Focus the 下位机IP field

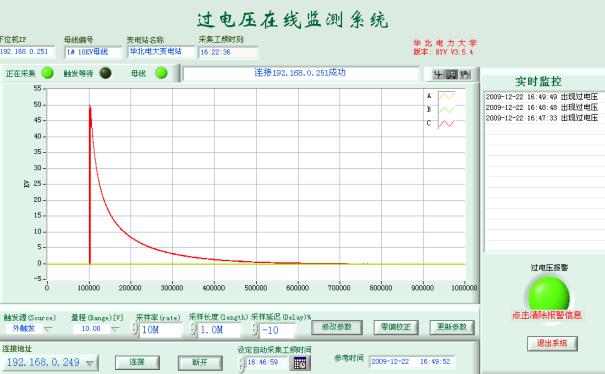(27, 52)
